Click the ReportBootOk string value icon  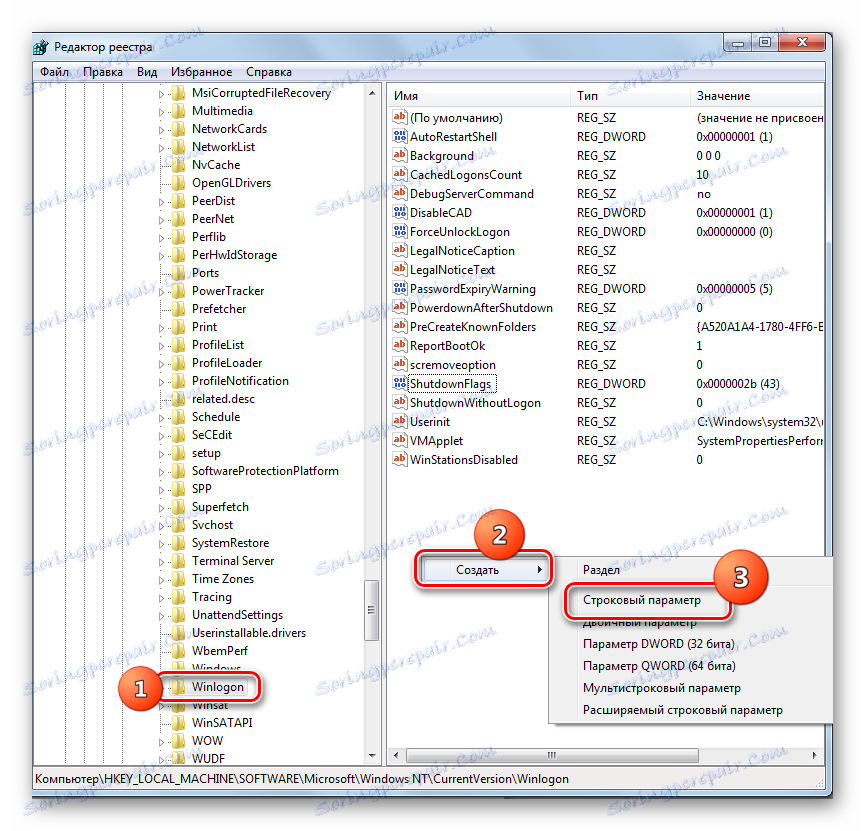399,345
